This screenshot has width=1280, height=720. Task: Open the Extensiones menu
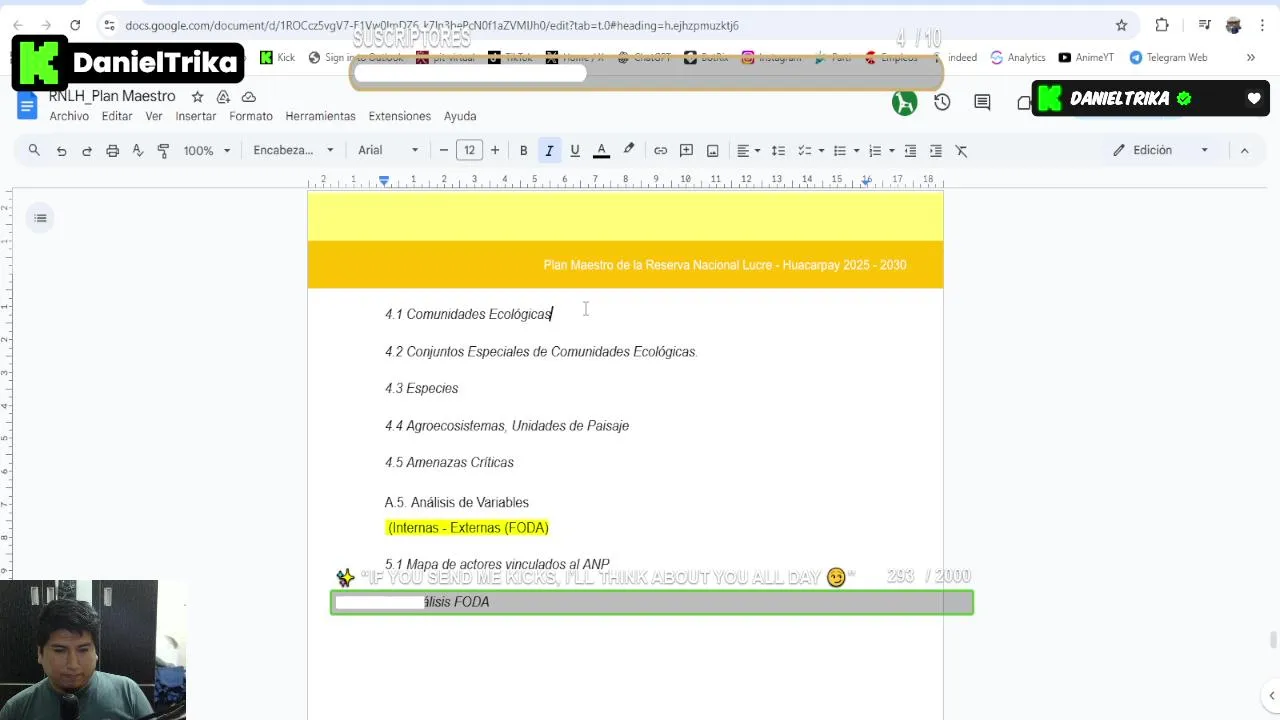[x=400, y=116]
